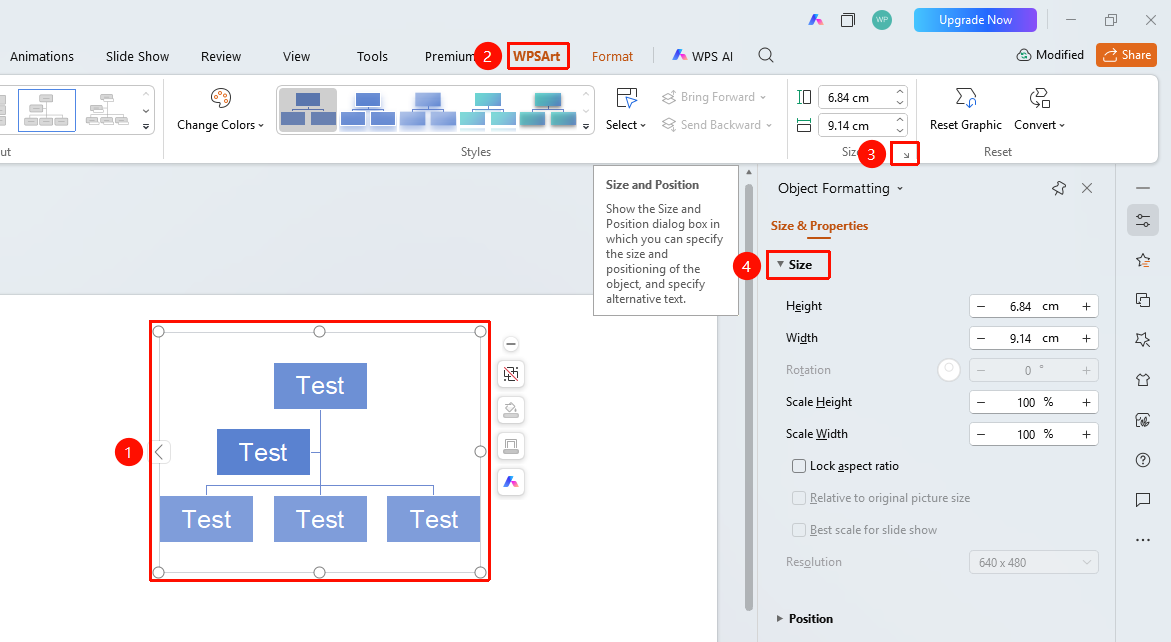The height and width of the screenshot is (642, 1171).
Task: Click the search magnifier icon
Action: [x=765, y=55]
